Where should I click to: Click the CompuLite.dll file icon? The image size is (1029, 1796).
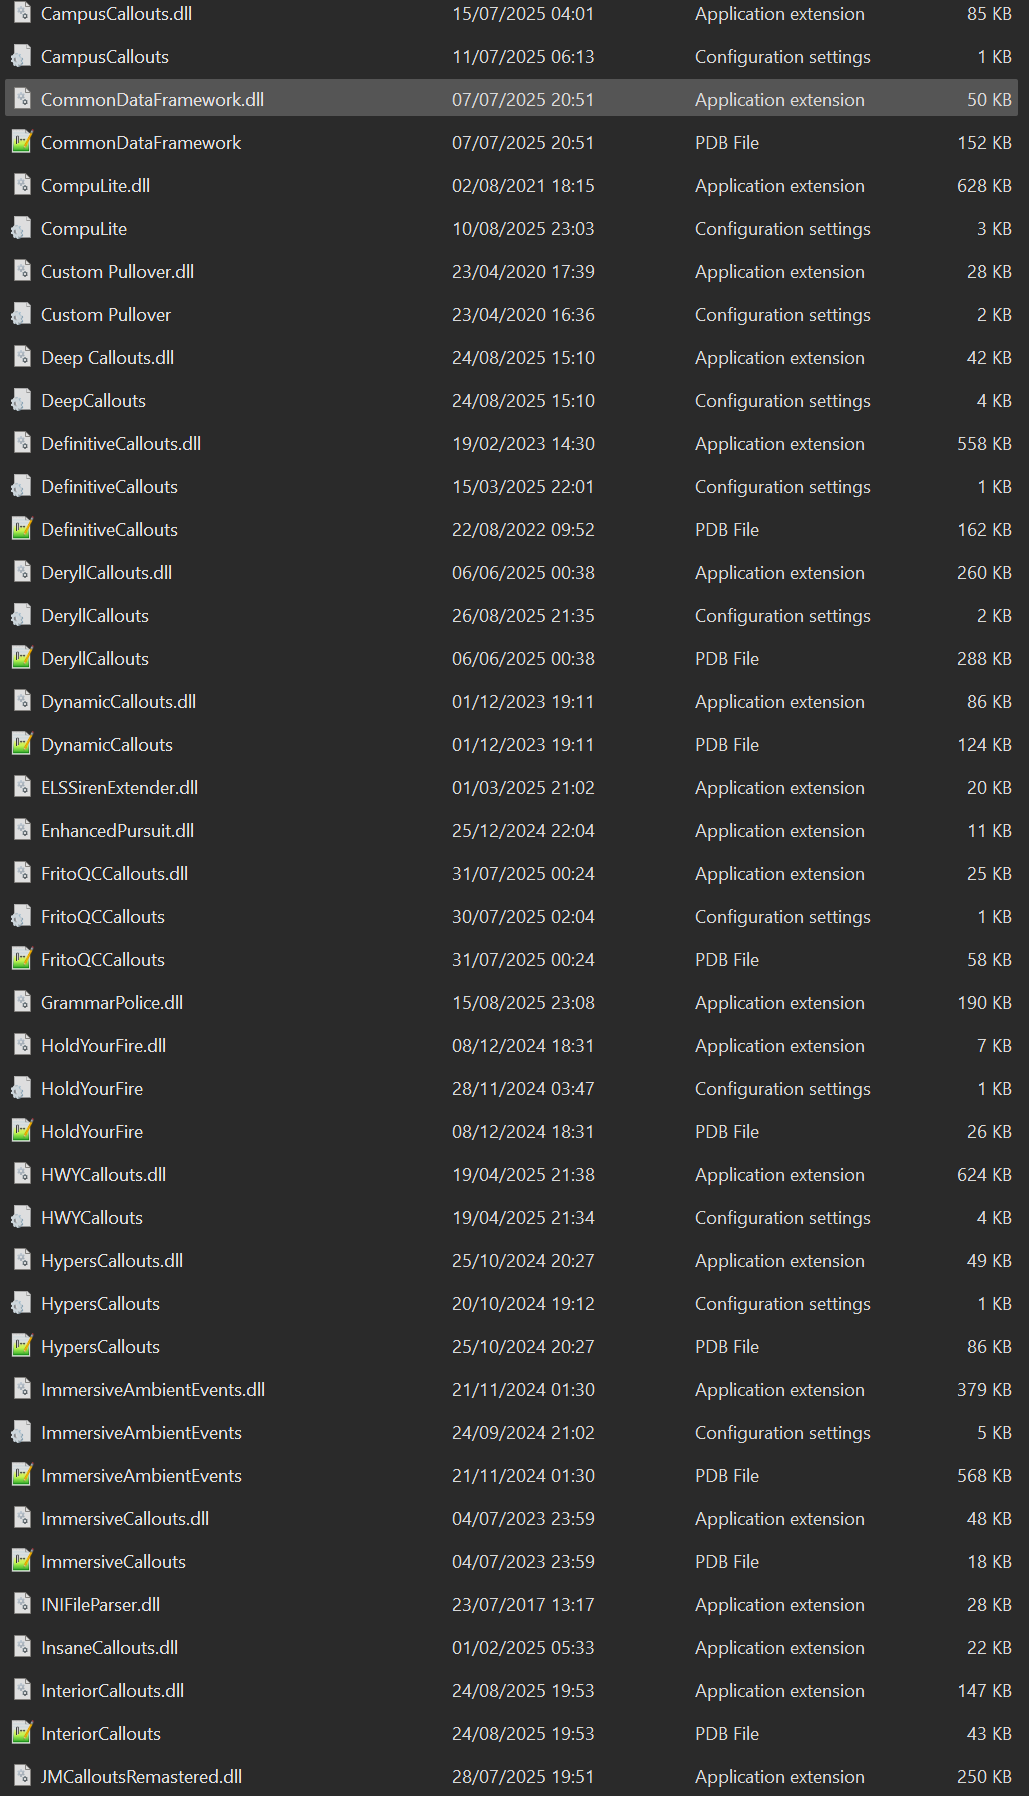click(21, 186)
